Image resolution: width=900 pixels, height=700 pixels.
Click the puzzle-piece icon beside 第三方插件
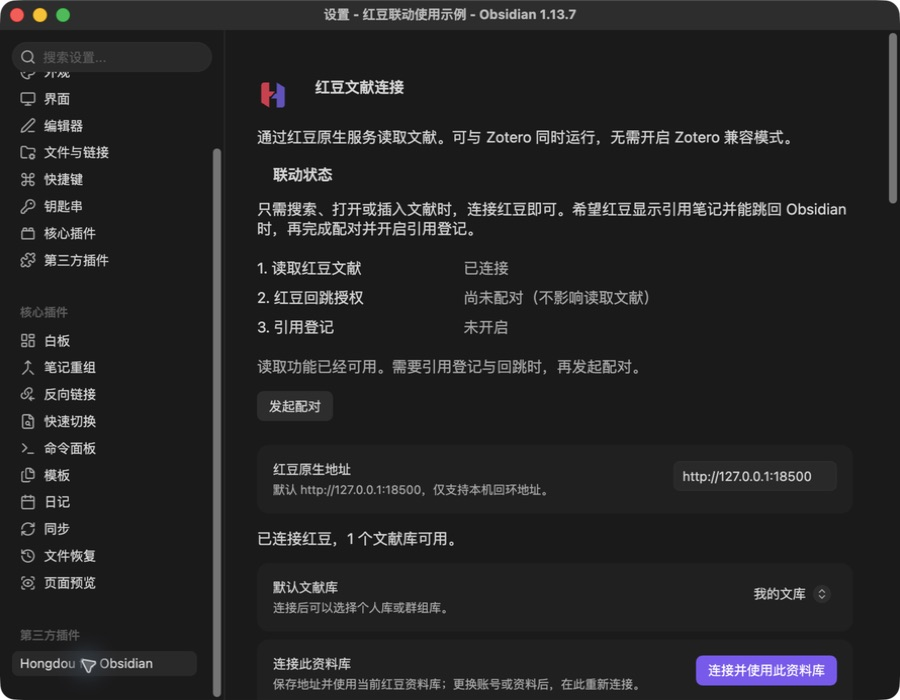[x=28, y=260]
